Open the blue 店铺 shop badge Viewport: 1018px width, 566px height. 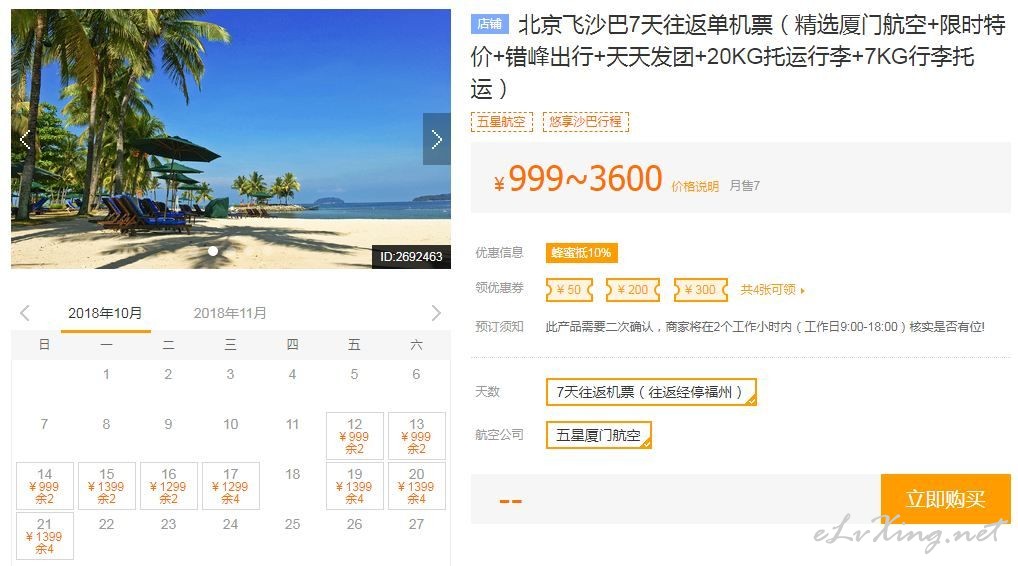[490, 24]
